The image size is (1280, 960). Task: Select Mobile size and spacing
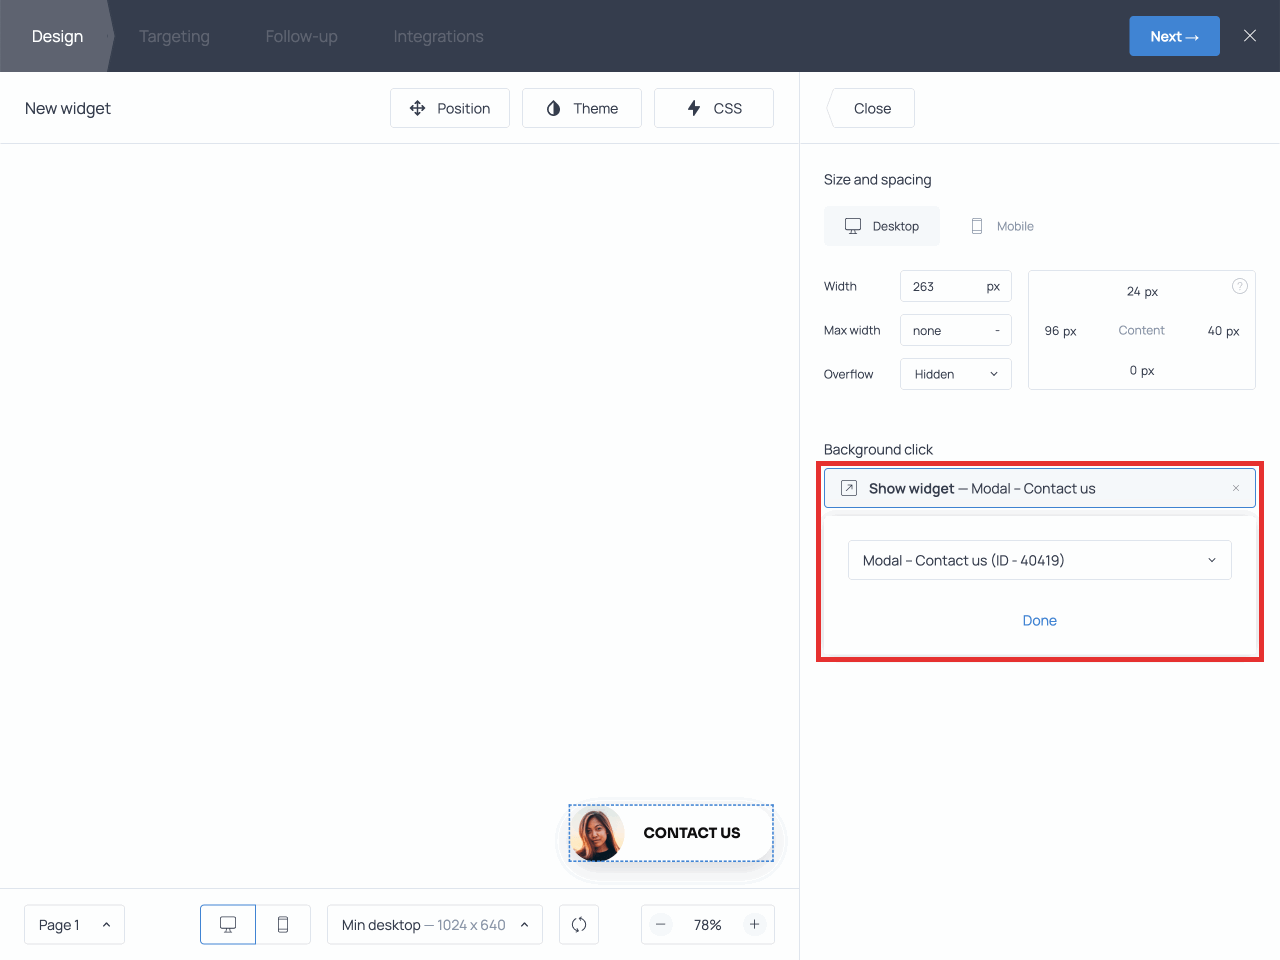pos(1002,226)
